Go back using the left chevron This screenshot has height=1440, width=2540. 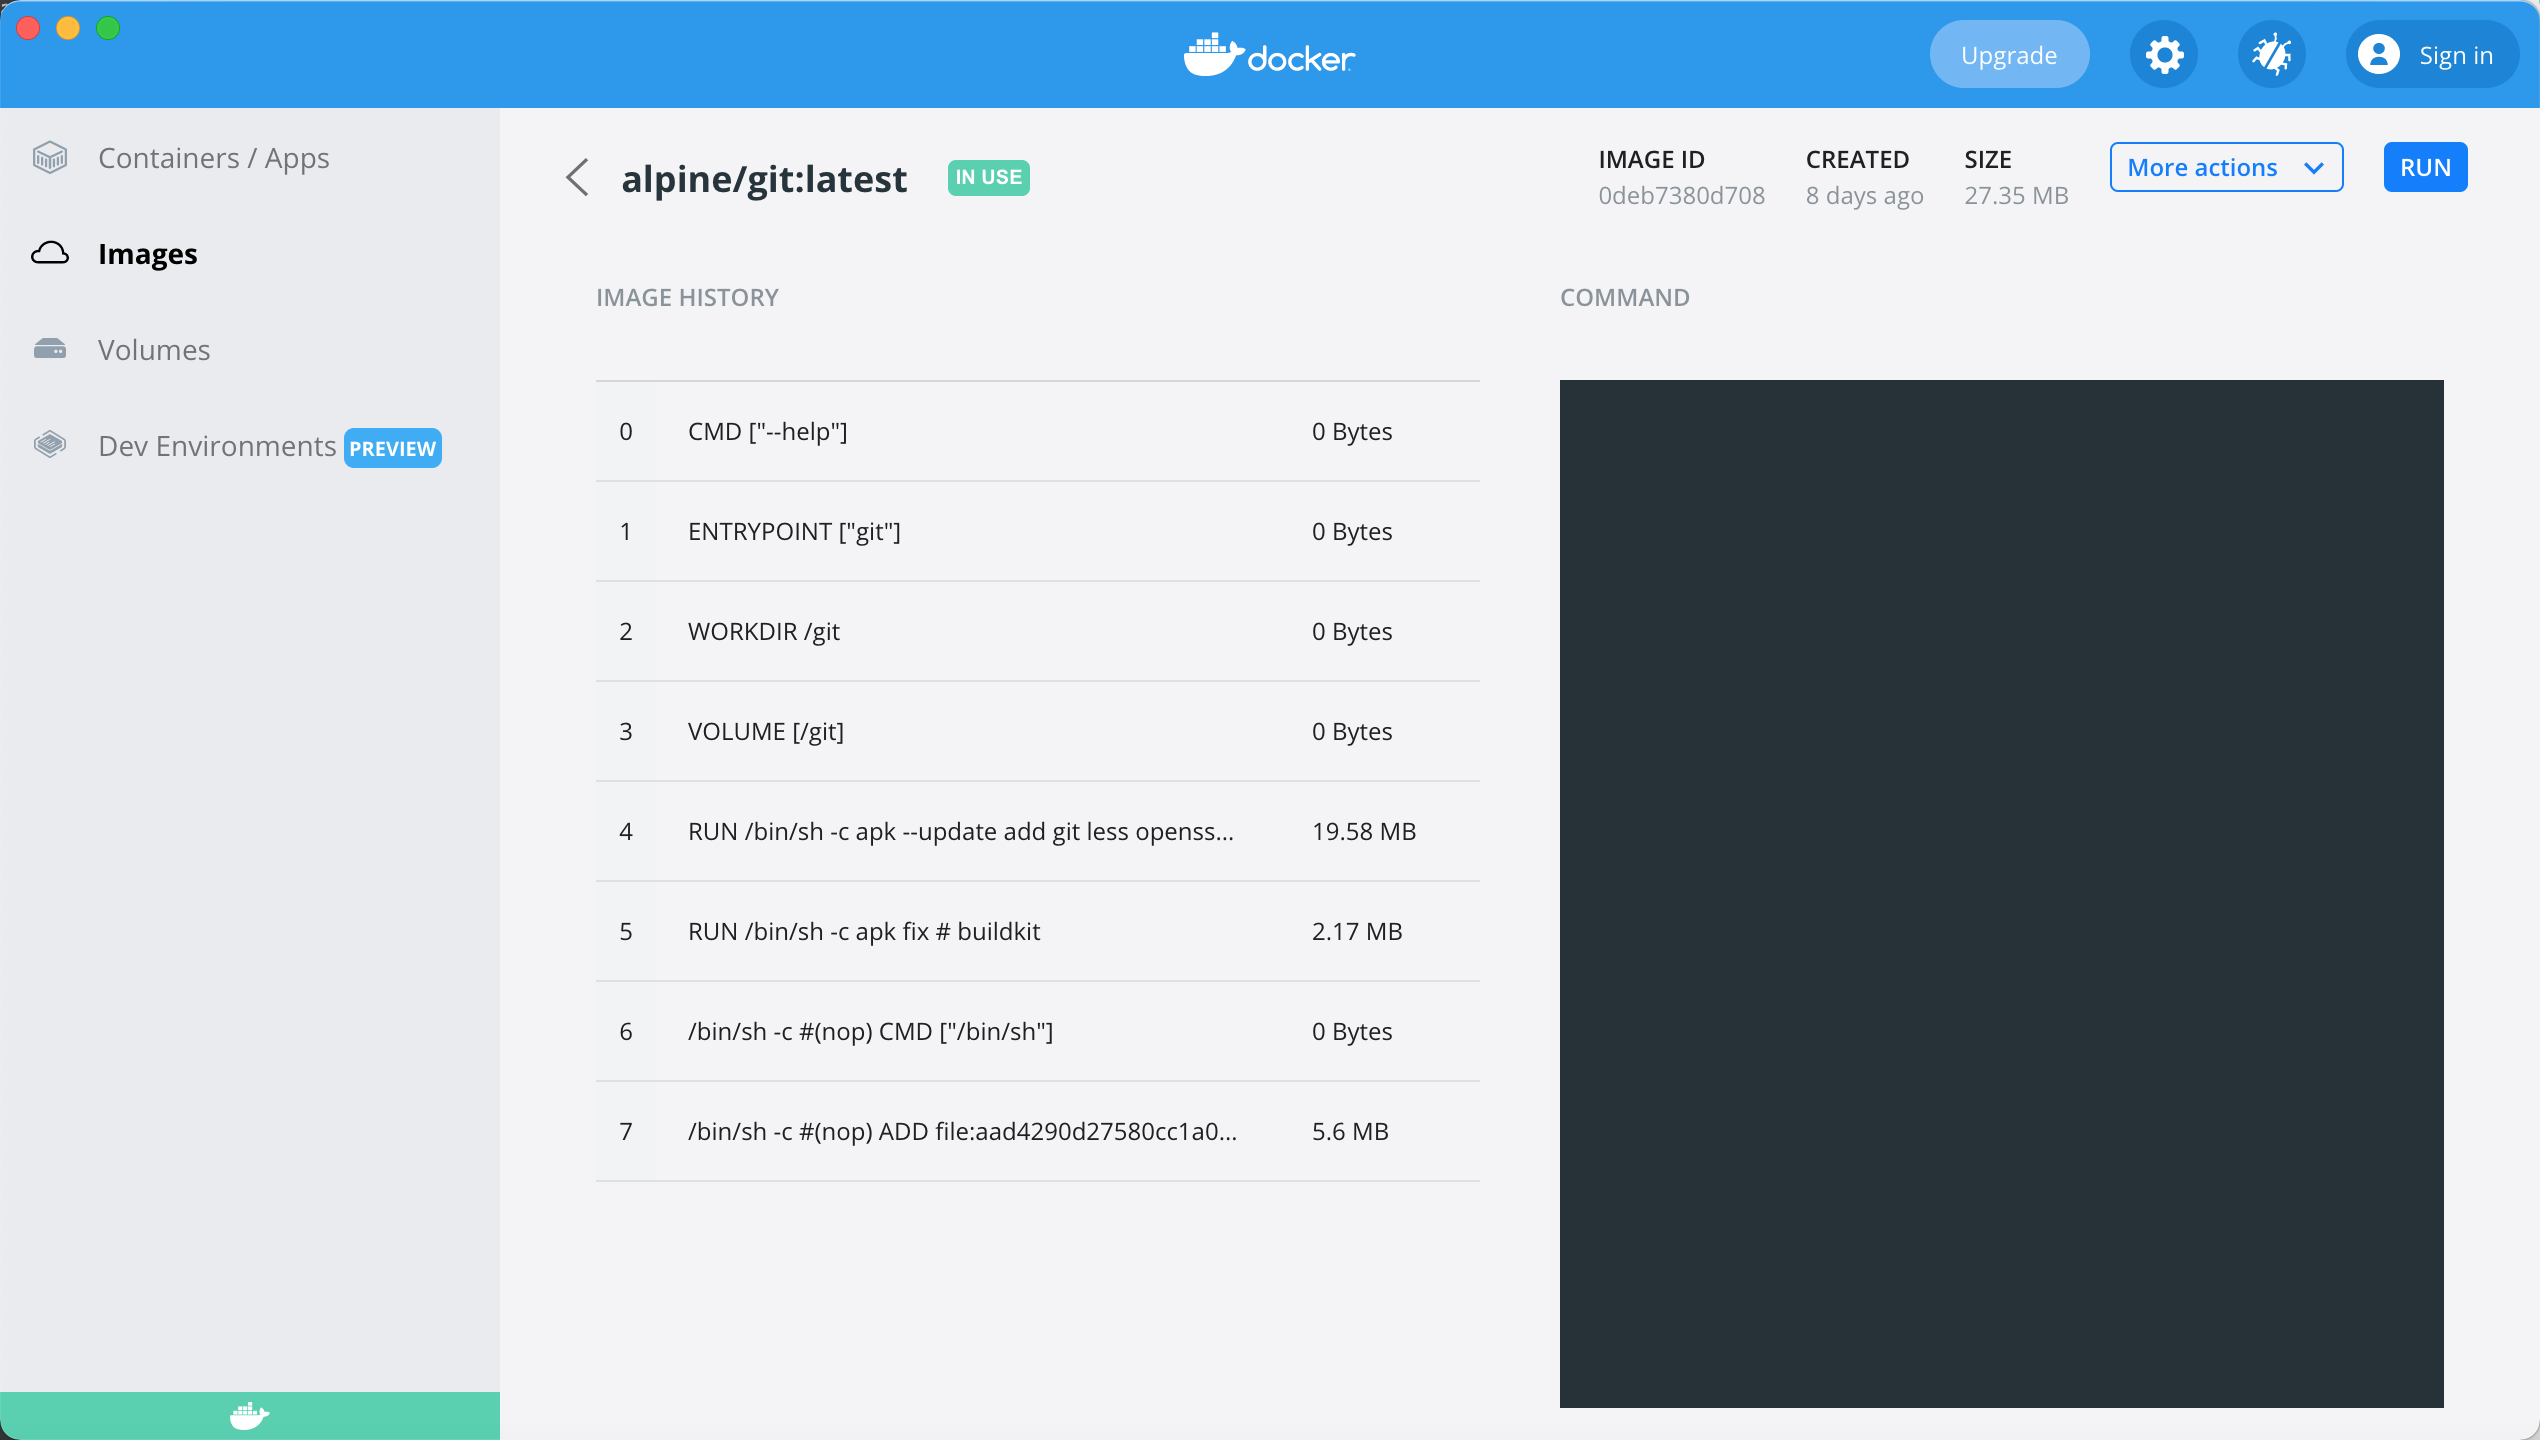[577, 178]
